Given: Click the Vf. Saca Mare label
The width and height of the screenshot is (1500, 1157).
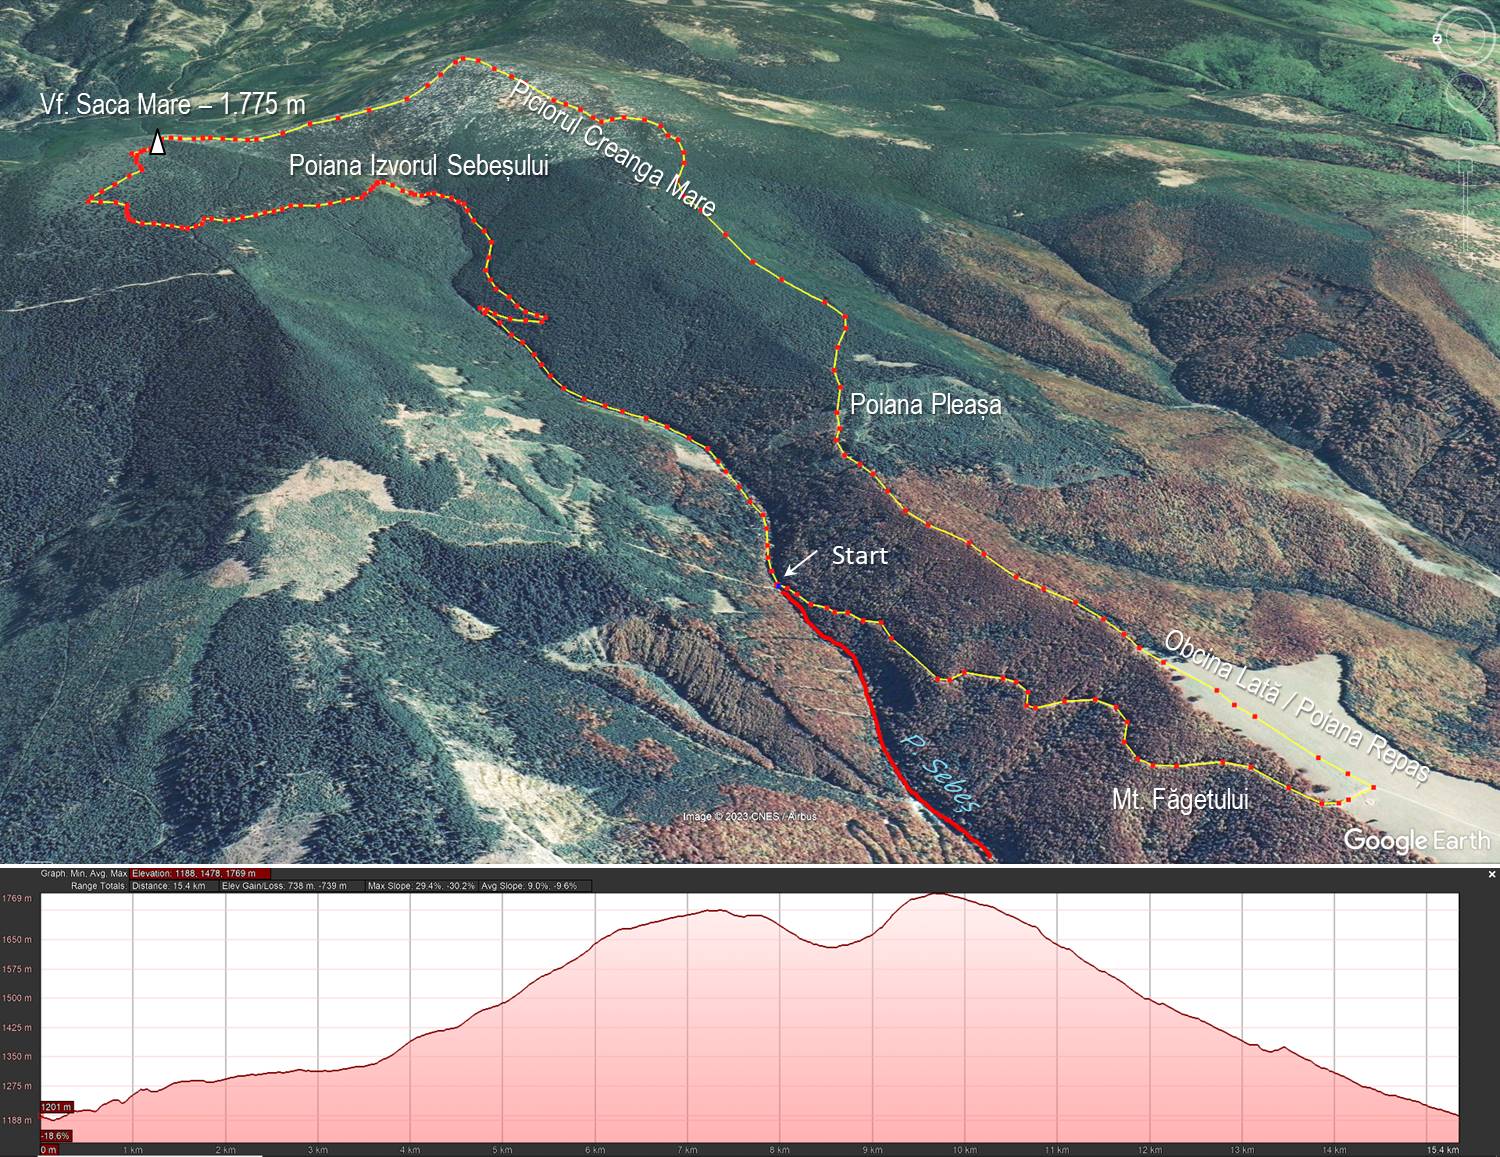Looking at the screenshot, I should coord(172,104).
